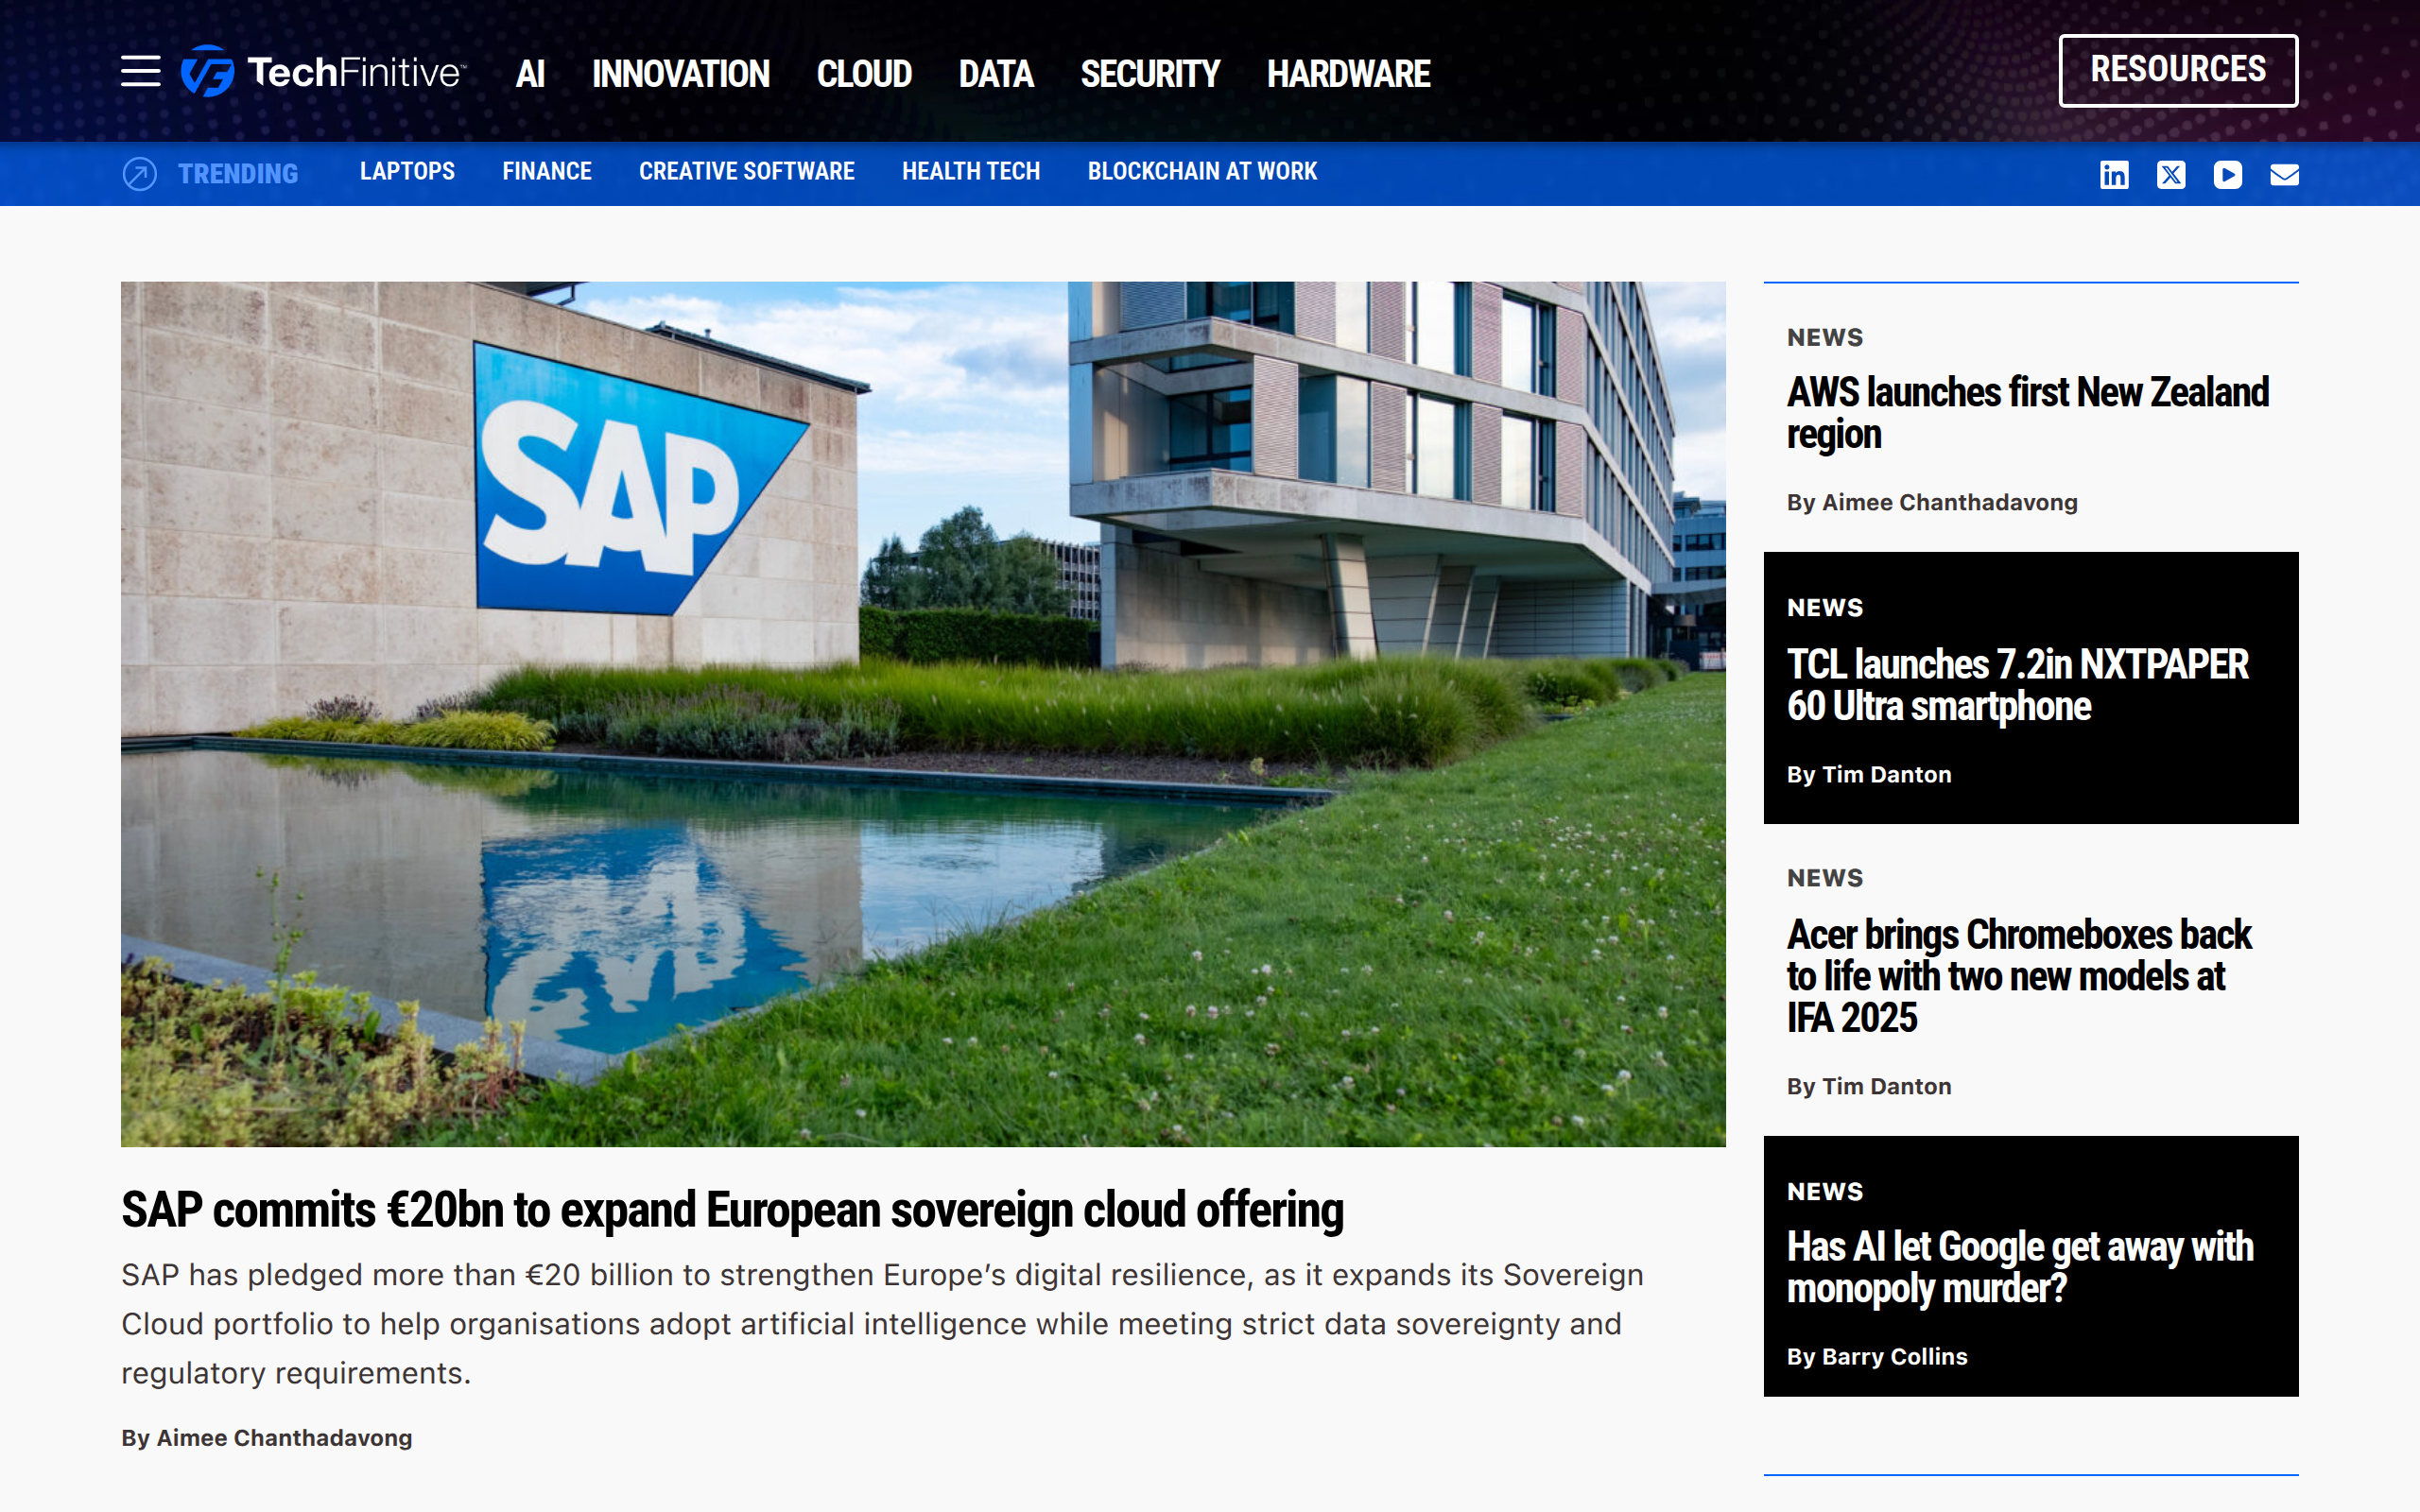Go to the SECURITY section
This screenshot has width=2420, height=1512.
1150,74
